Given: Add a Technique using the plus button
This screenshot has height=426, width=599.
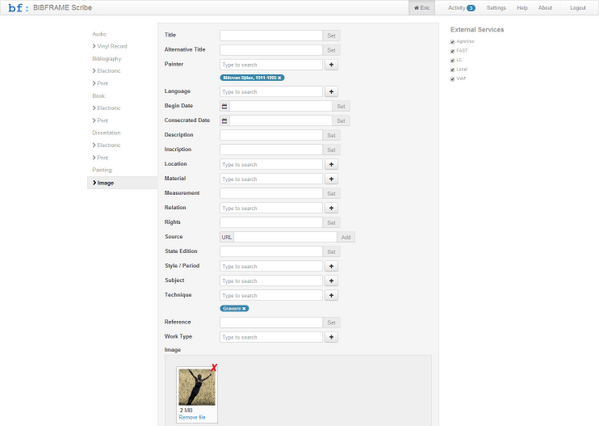Looking at the screenshot, I should 331,295.
